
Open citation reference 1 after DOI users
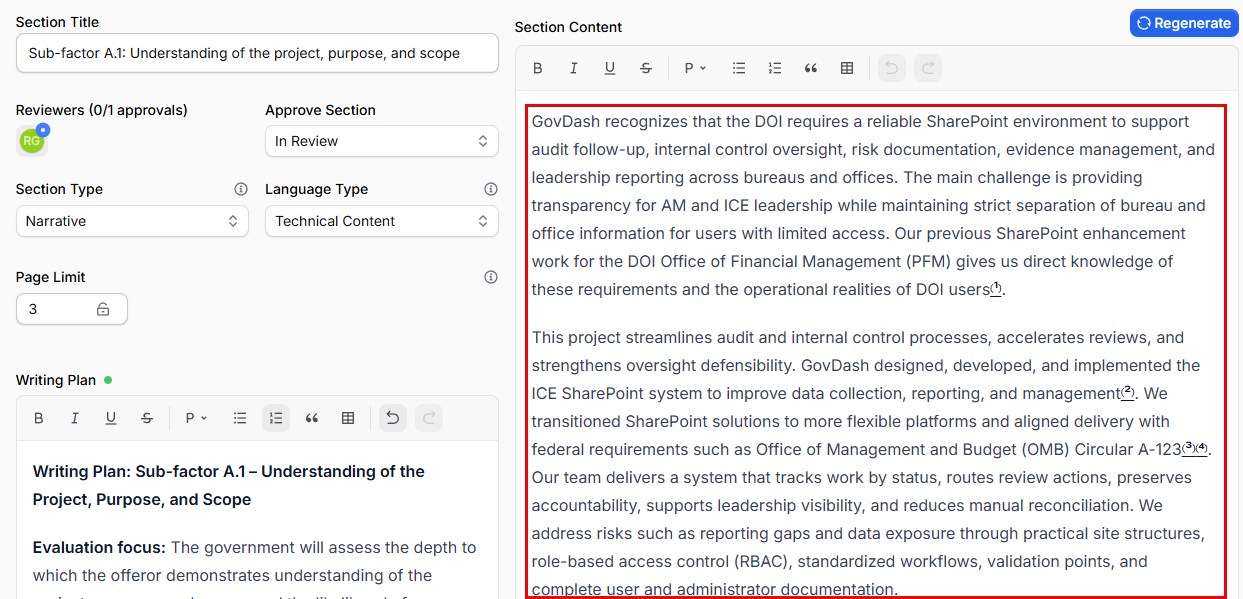pos(996,288)
